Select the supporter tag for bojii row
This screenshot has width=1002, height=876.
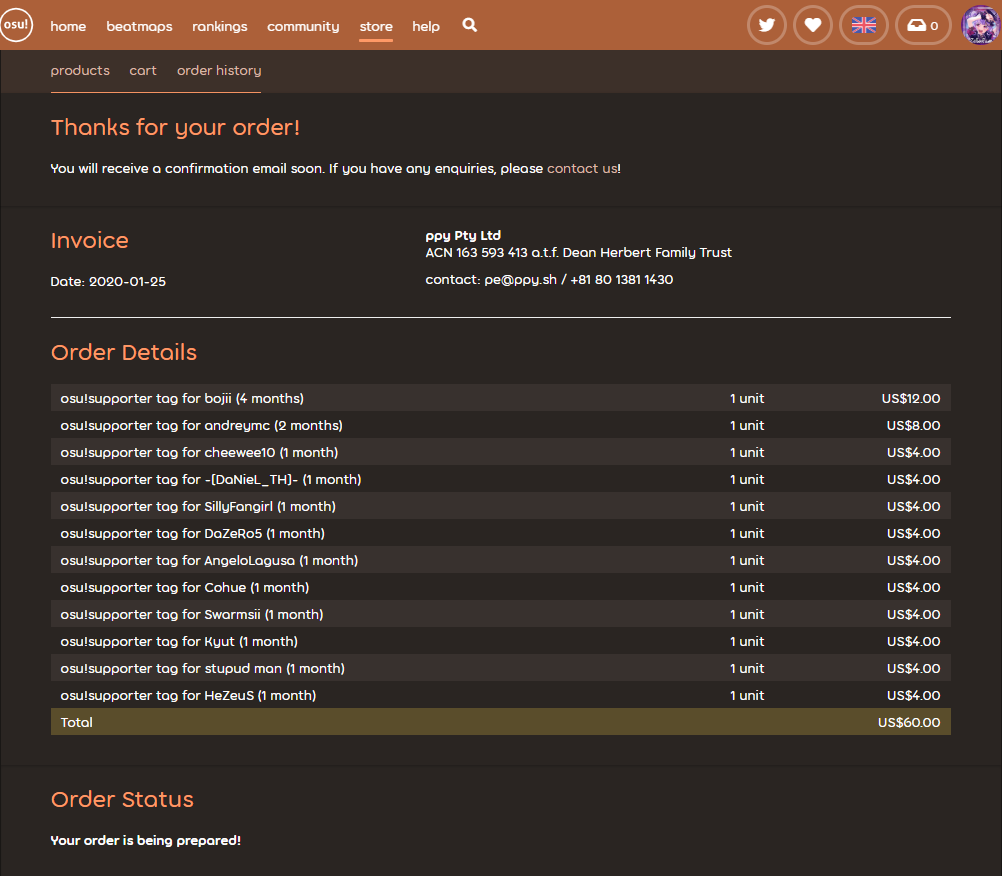point(501,398)
